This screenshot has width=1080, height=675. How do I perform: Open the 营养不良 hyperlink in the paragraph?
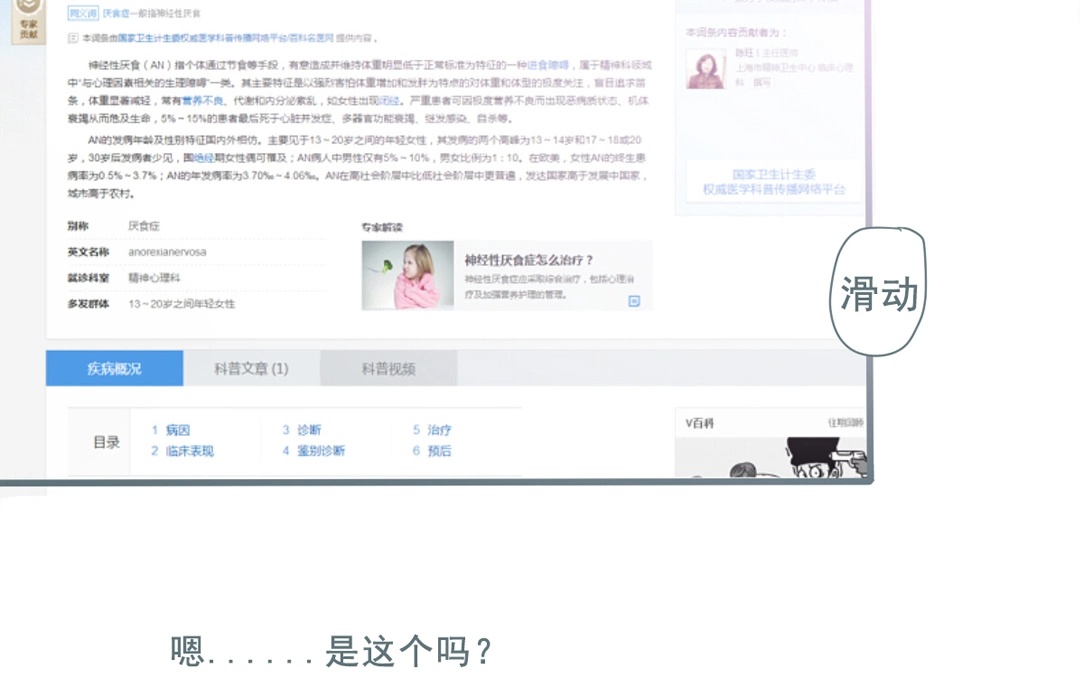click(203, 101)
